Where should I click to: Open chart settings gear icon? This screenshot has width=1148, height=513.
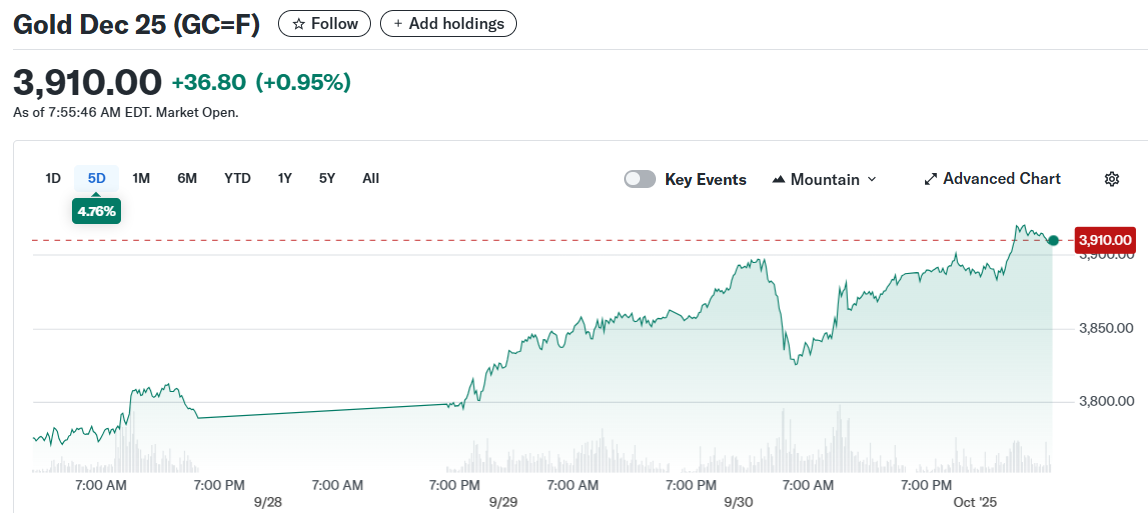tap(1111, 179)
